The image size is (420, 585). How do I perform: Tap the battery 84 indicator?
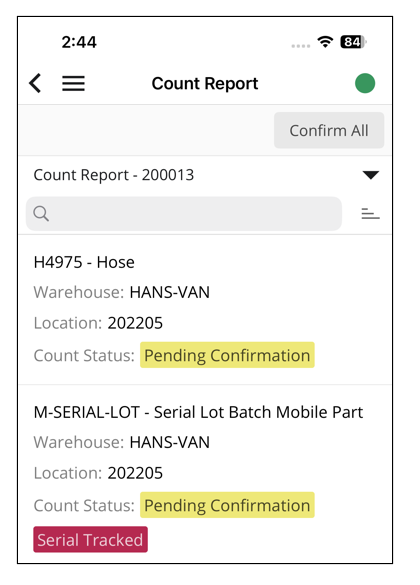coord(353,42)
